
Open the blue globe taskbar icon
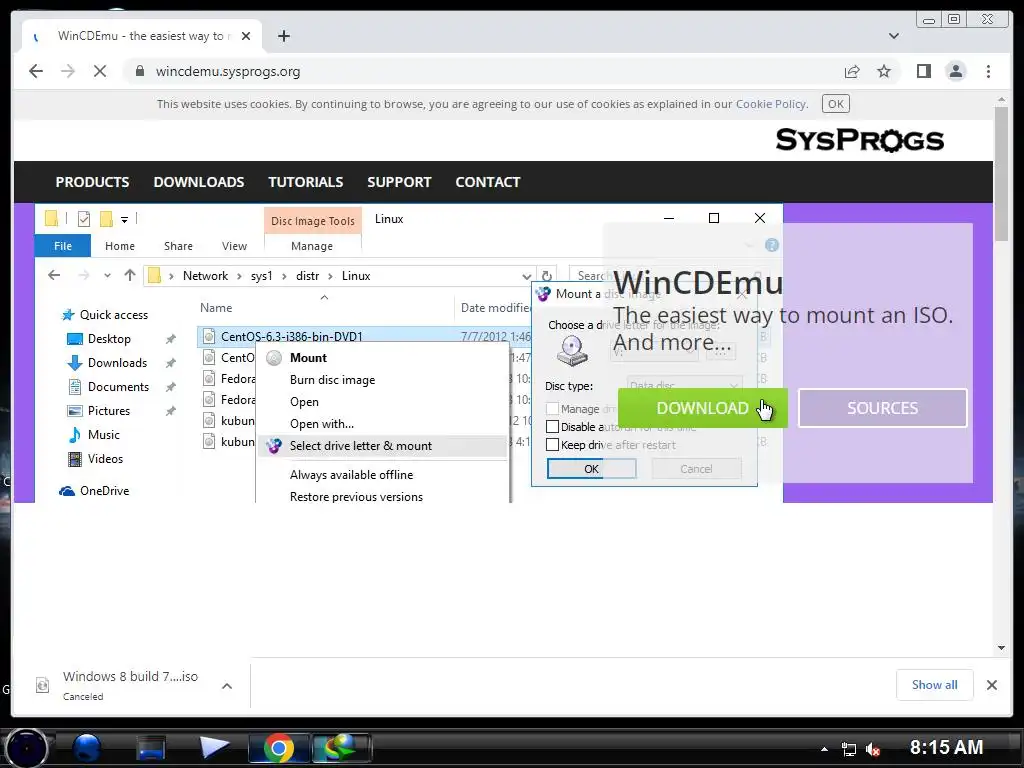point(87,748)
